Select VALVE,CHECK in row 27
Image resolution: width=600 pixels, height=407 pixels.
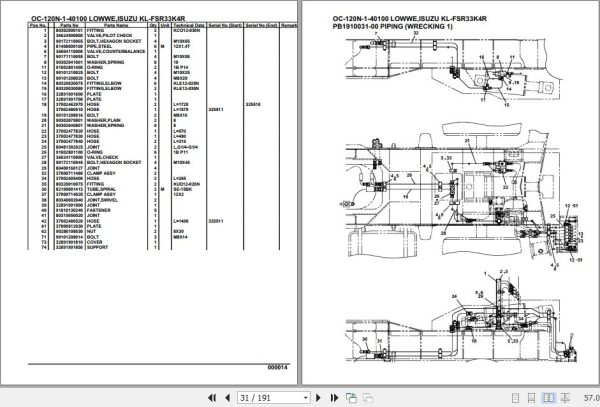pos(102,157)
